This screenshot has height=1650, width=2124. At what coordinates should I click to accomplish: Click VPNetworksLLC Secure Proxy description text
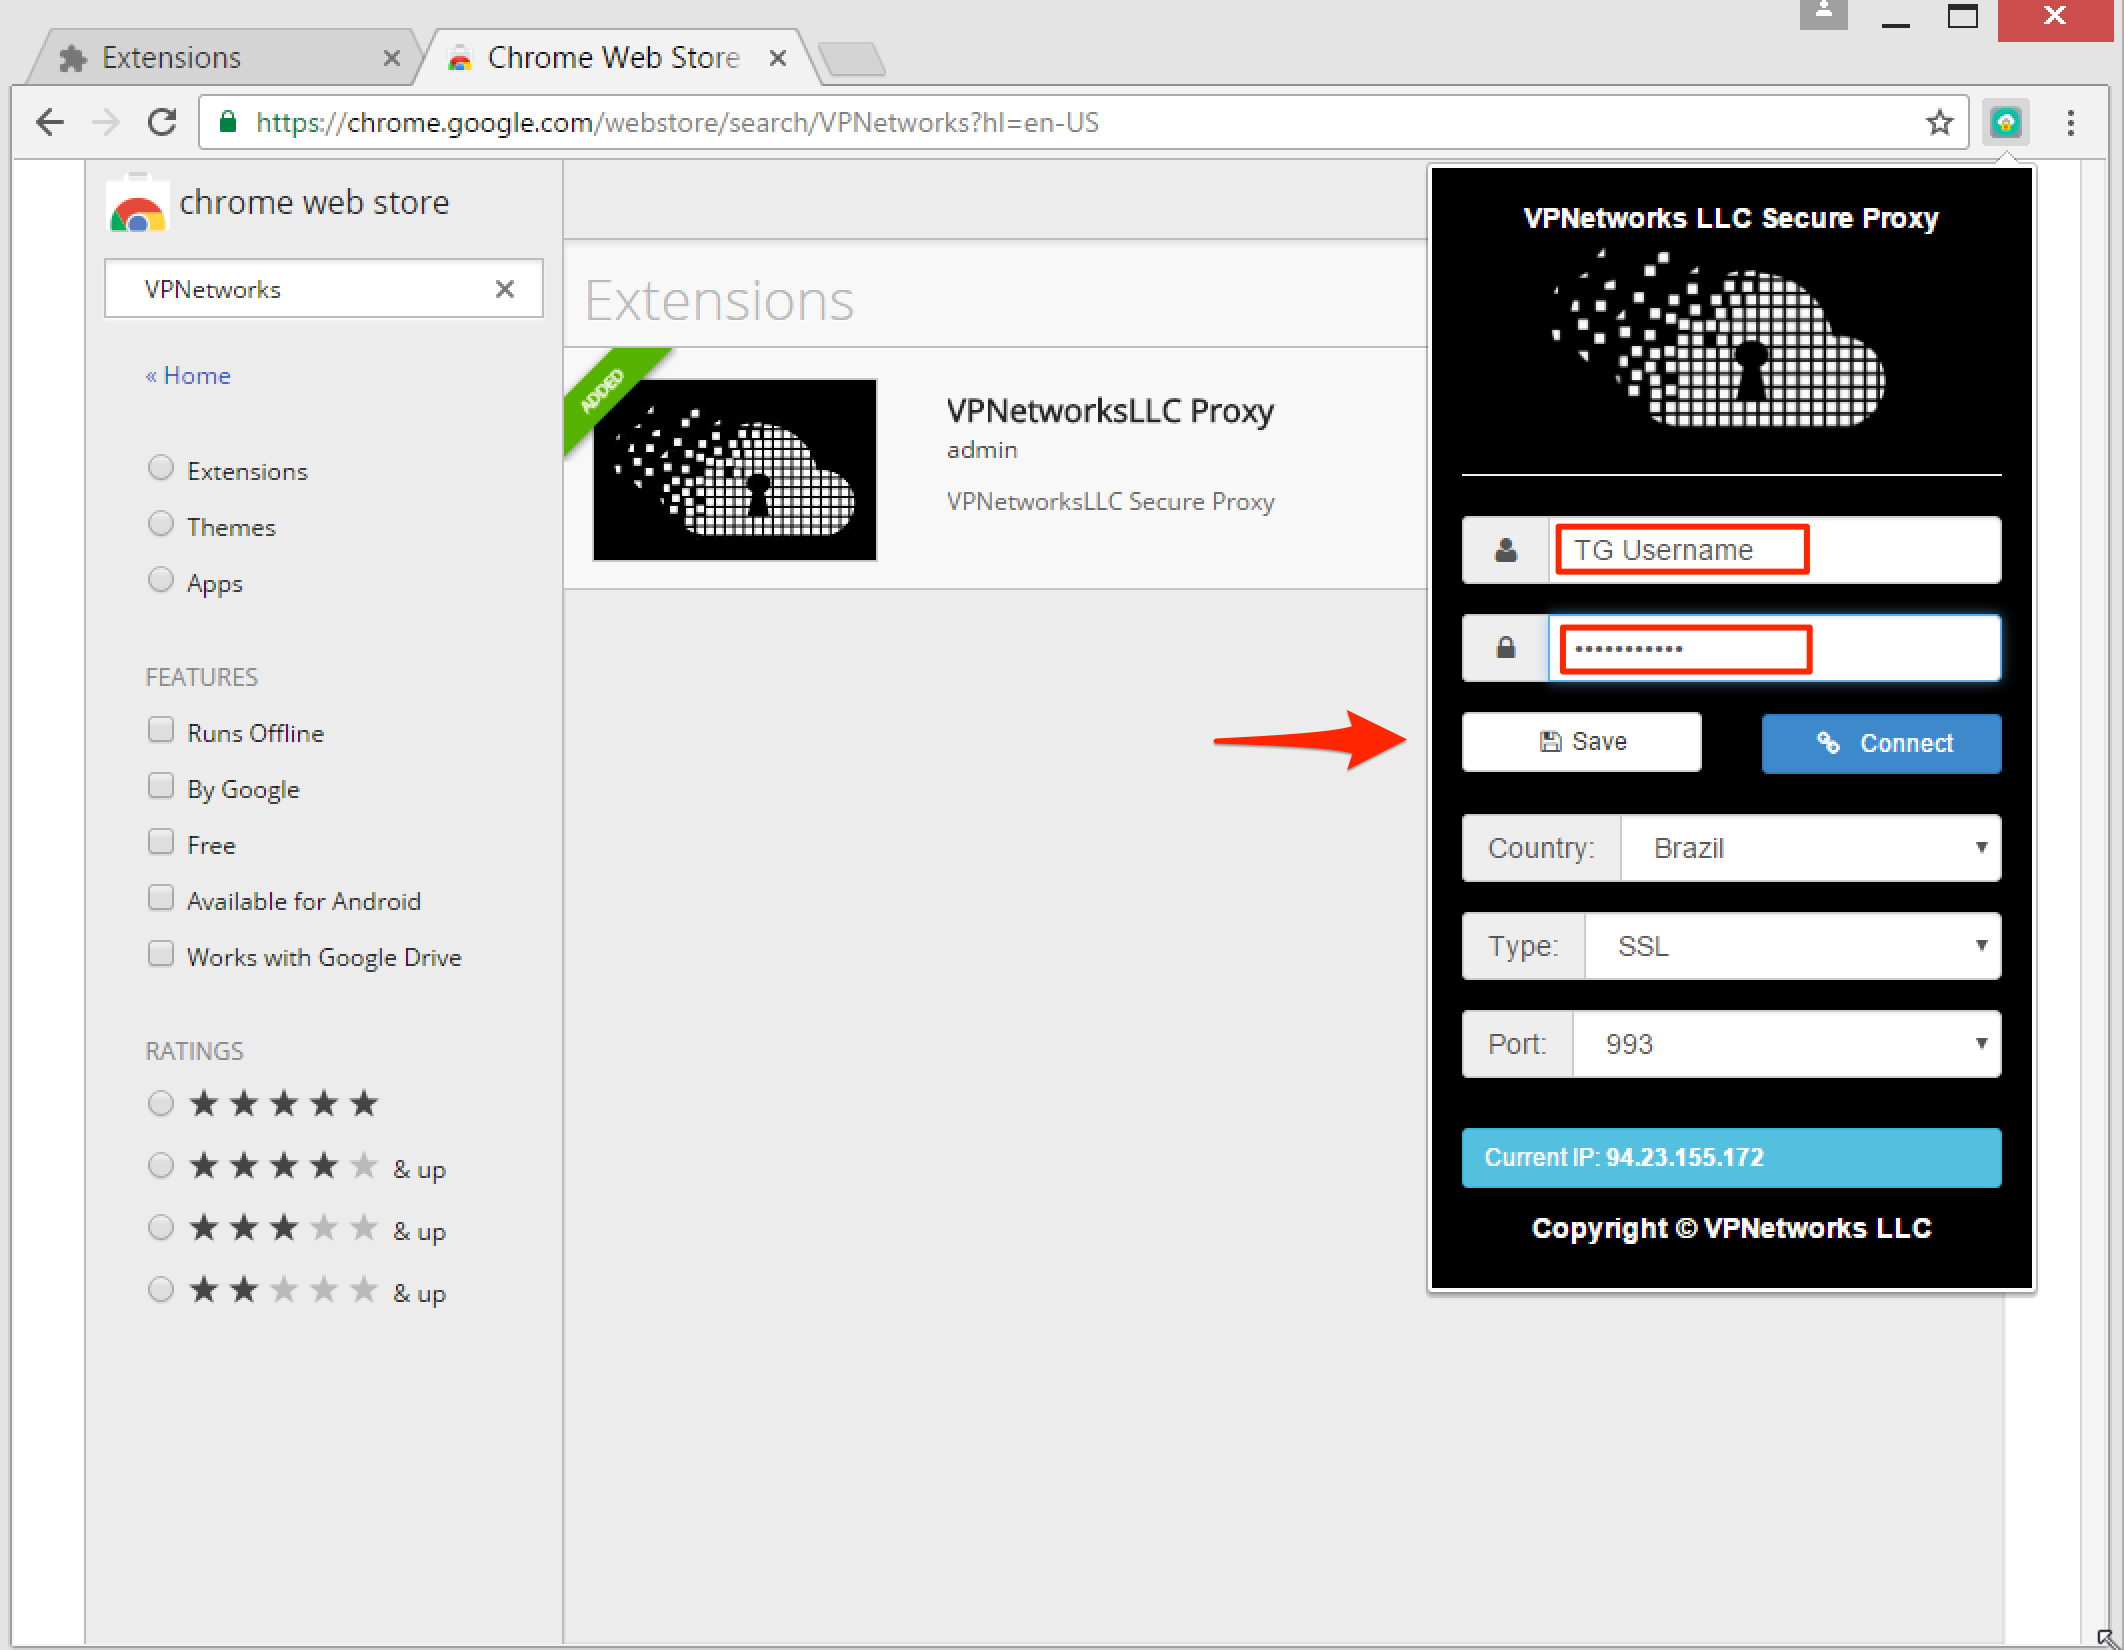click(1110, 502)
